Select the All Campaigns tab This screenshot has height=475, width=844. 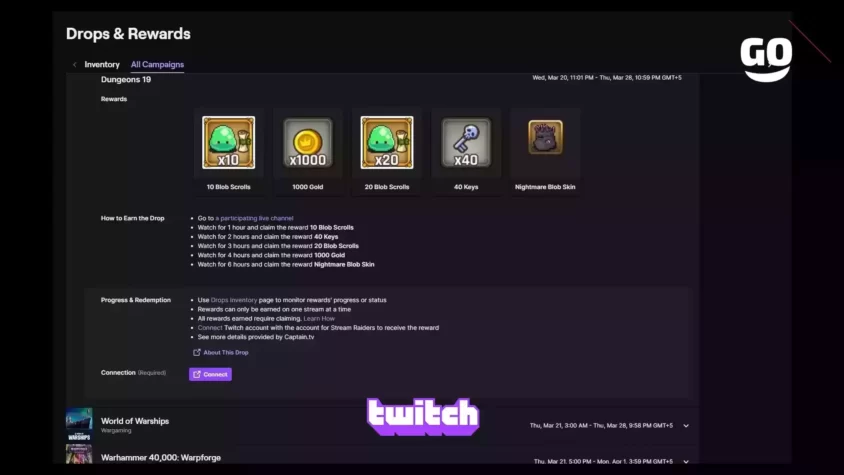[x=157, y=64]
